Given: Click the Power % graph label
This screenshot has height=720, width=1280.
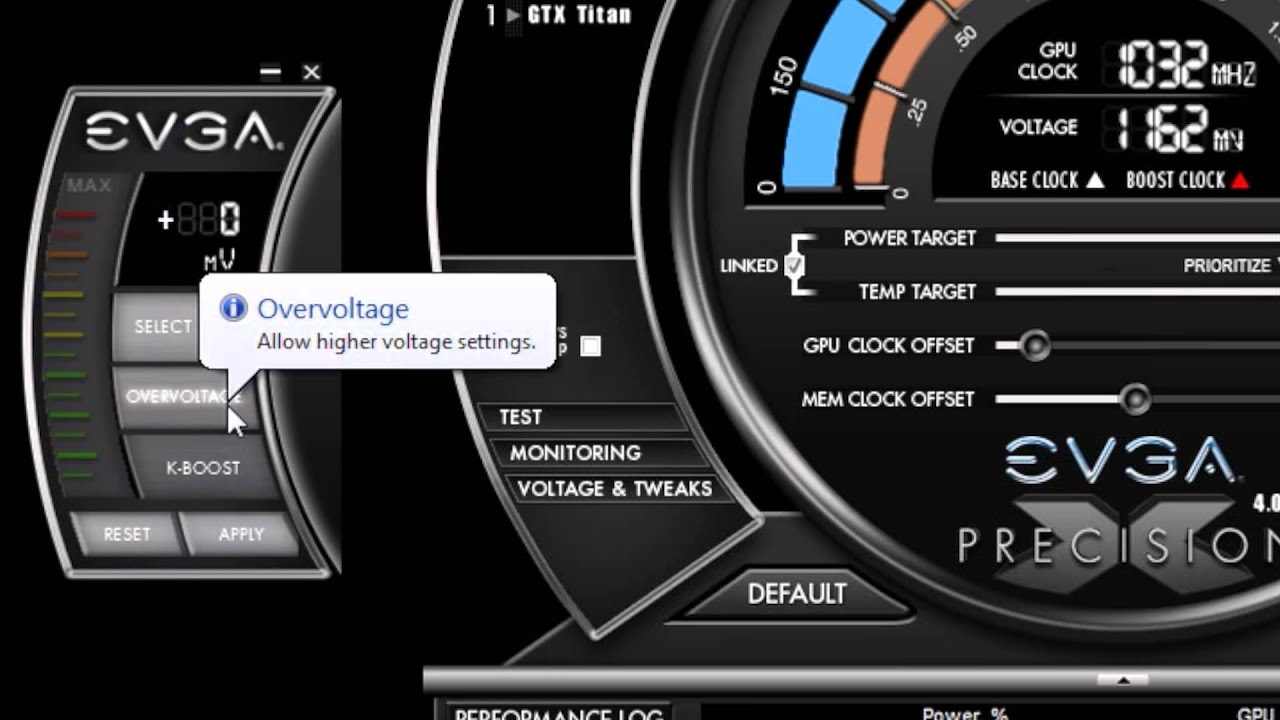Looking at the screenshot, I should tap(965, 714).
